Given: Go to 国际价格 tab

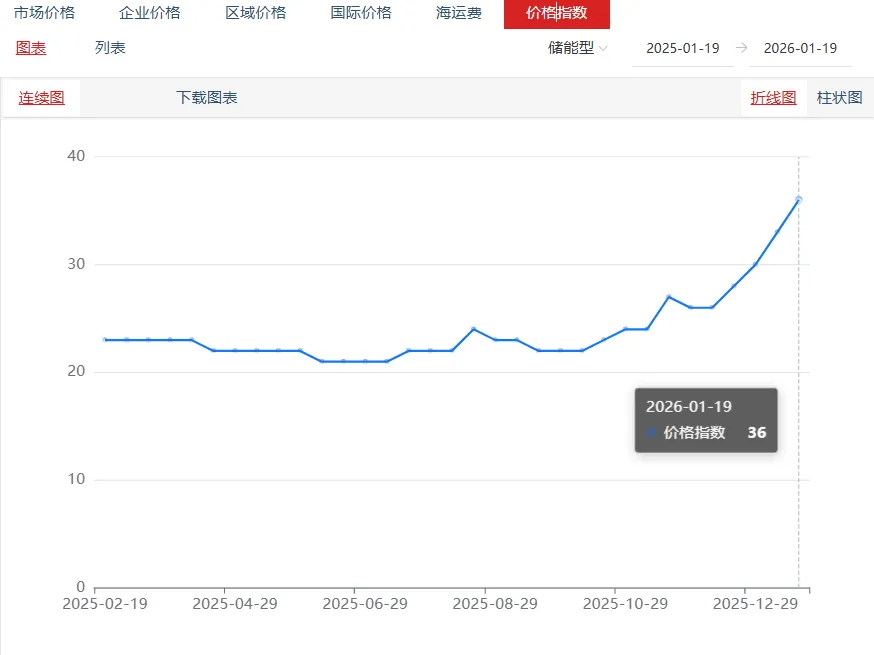Looking at the screenshot, I should click(361, 13).
